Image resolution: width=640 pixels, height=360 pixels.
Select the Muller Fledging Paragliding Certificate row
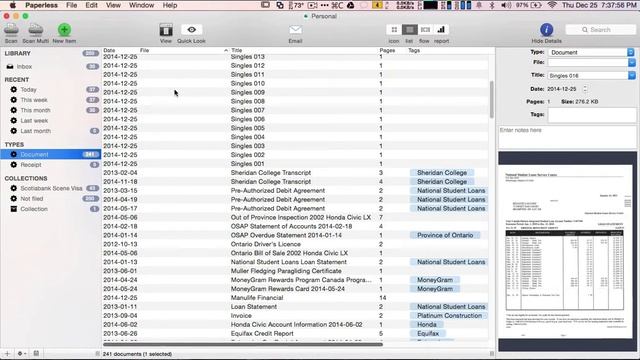pos(295,271)
